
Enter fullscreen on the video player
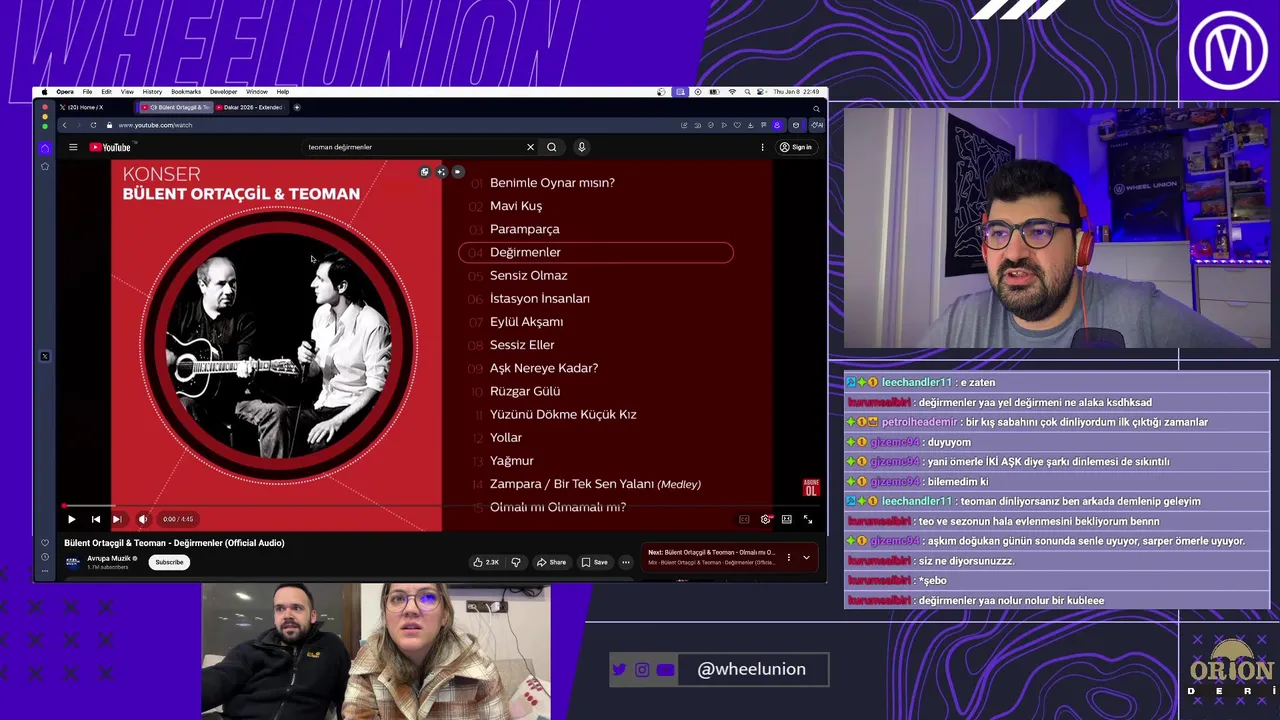coord(808,519)
